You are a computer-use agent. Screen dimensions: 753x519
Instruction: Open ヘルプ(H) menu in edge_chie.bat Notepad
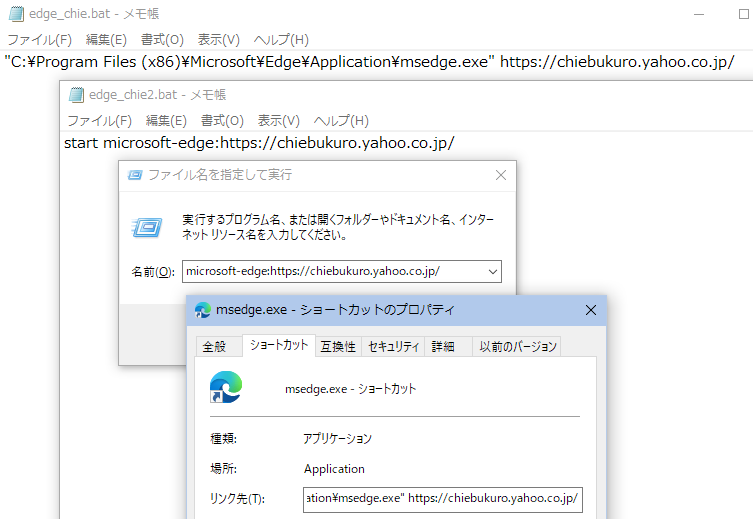(x=281, y=39)
